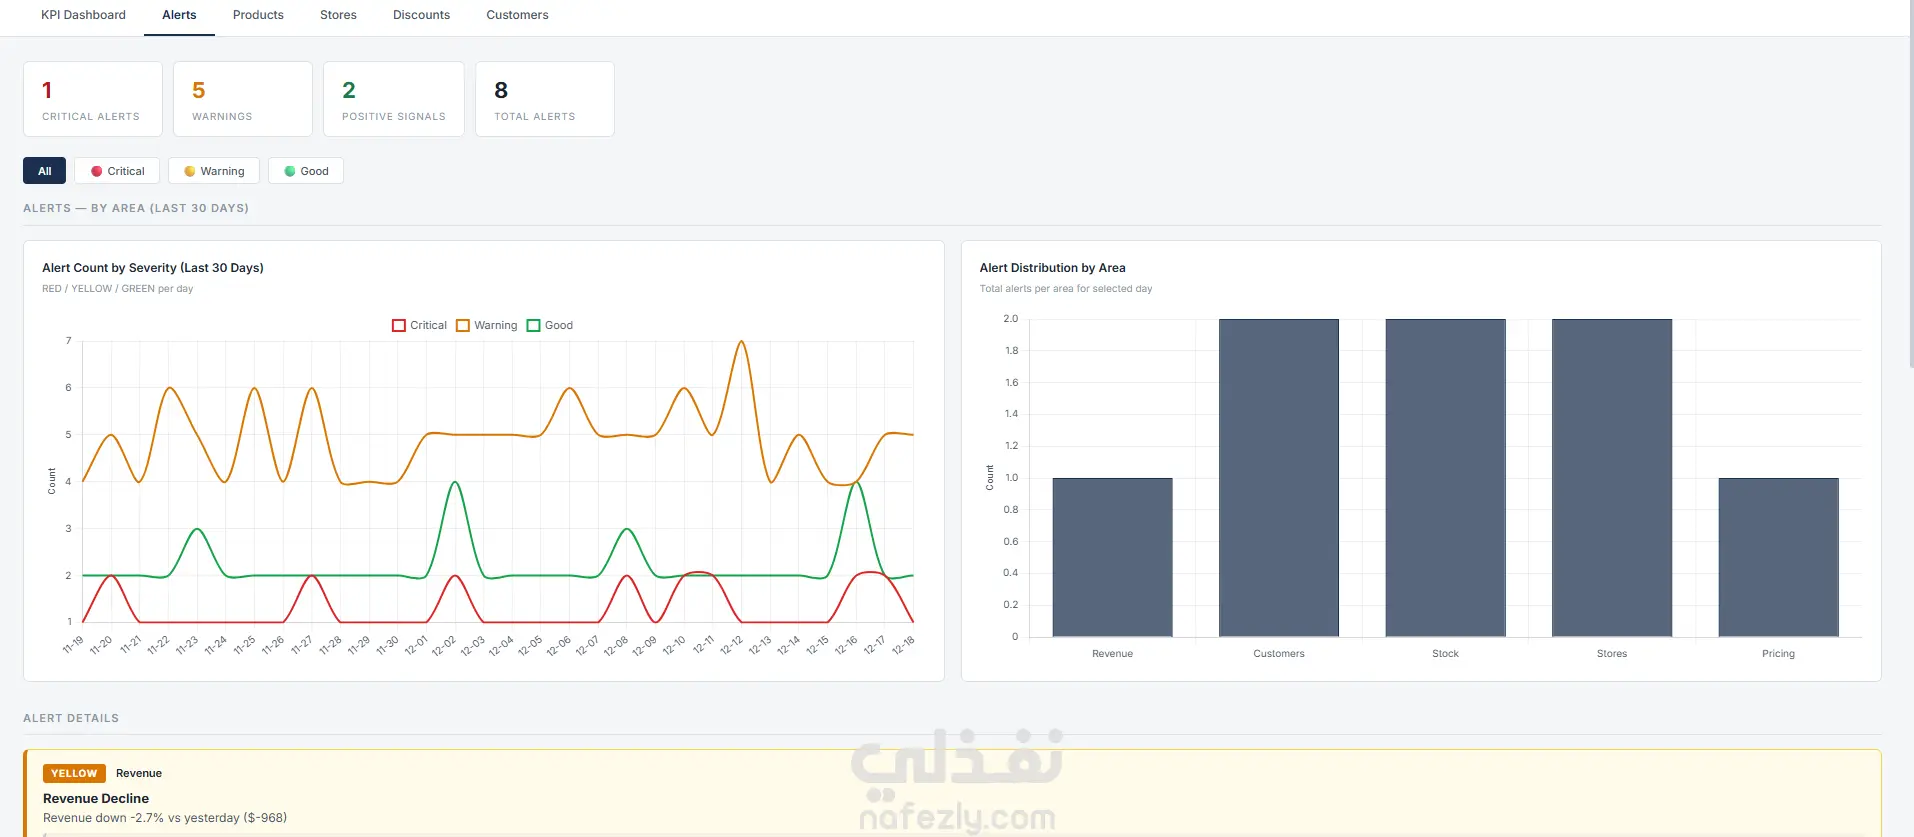This screenshot has height=837, width=1914.
Task: Click the Pricing bar in area chart
Action: (1778, 557)
